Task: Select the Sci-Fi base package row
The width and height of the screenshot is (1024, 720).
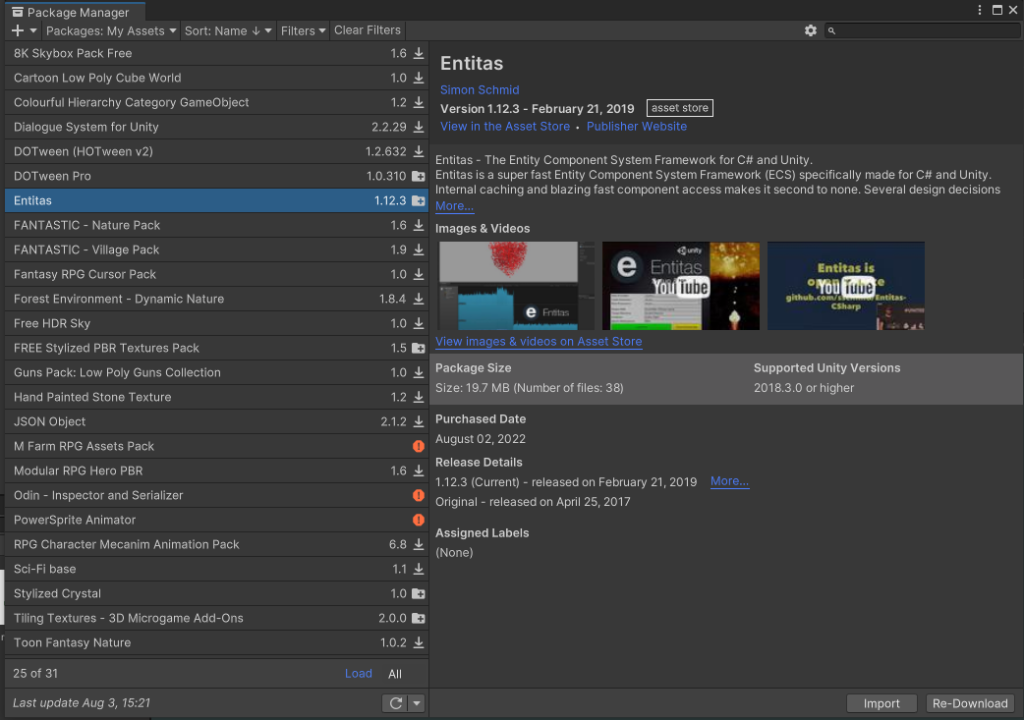Action: pos(216,569)
